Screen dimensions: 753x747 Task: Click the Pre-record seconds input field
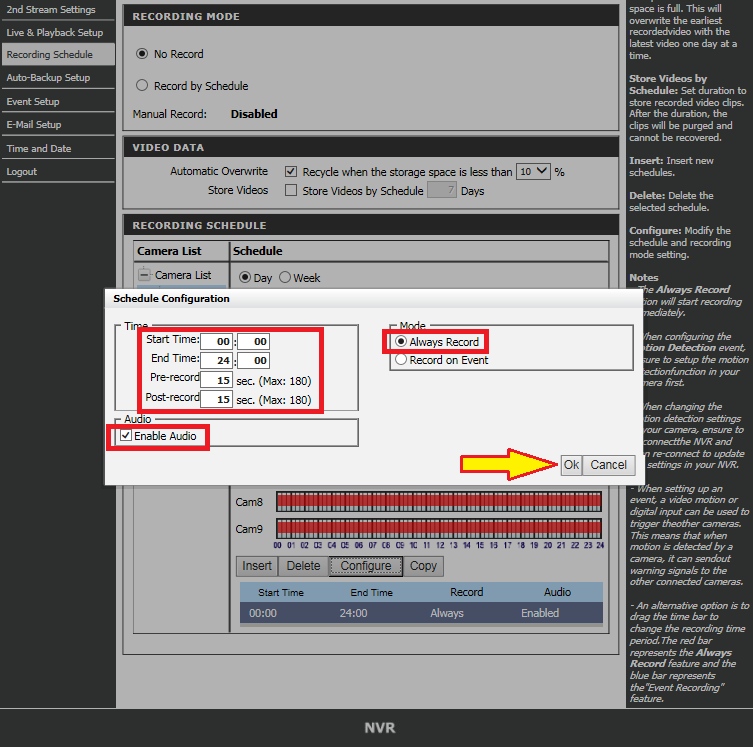coord(215,380)
